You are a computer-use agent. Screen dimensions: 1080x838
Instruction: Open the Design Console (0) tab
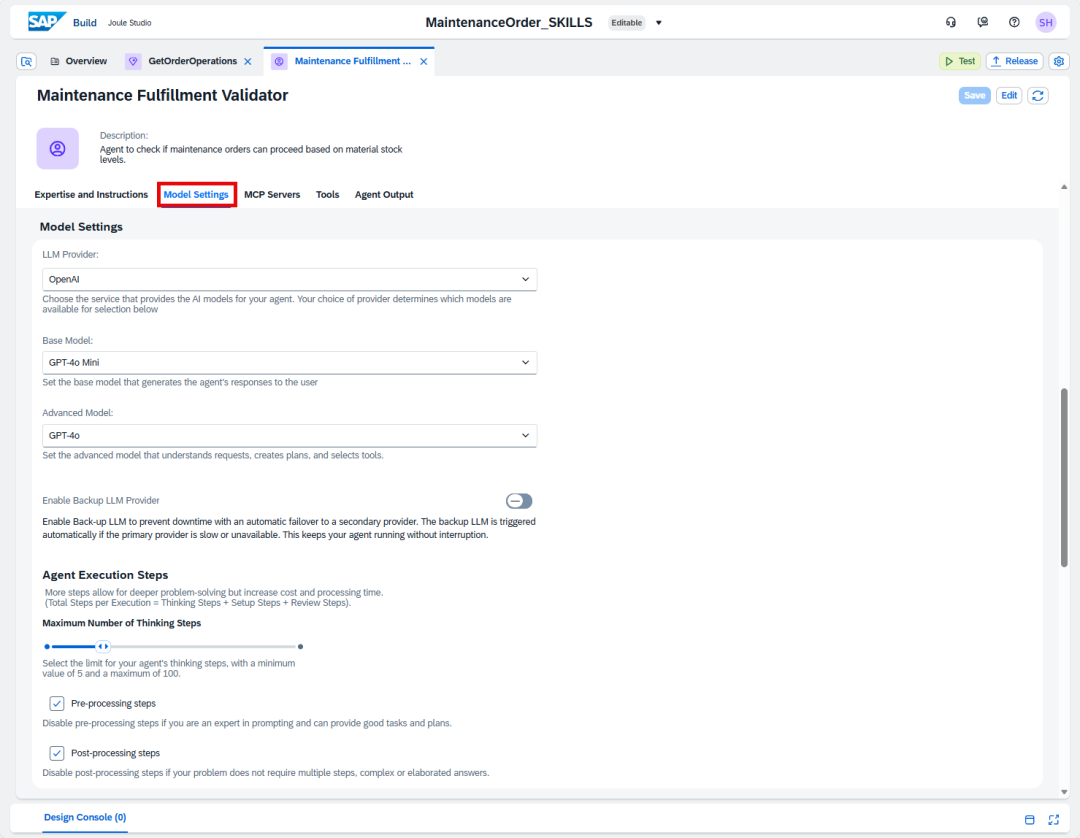tap(85, 817)
